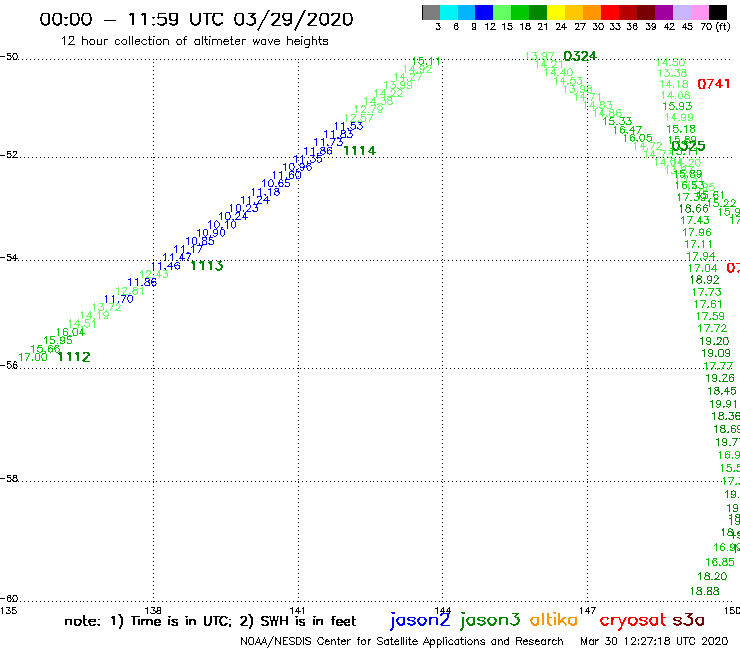The height and width of the screenshot is (650, 740).
Task: Click the 15.18 wave height value
Action: (681, 129)
